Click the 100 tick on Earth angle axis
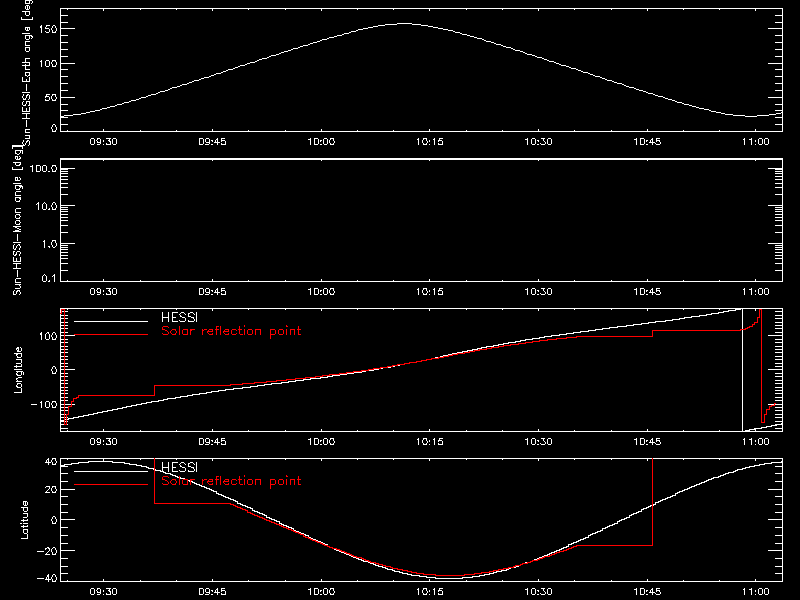Viewport: 800px width, 600px height. [x=48, y=63]
